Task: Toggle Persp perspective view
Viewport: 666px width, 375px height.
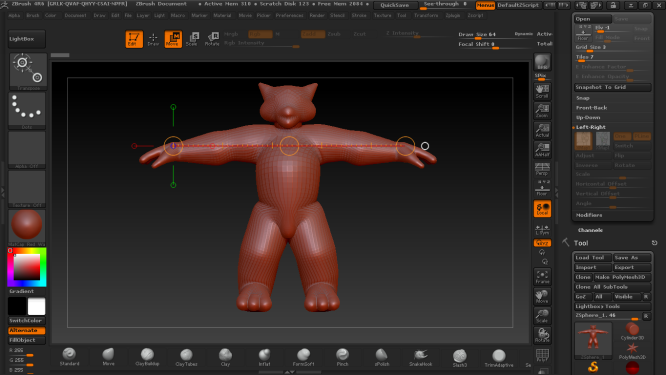Action: click(x=542, y=169)
